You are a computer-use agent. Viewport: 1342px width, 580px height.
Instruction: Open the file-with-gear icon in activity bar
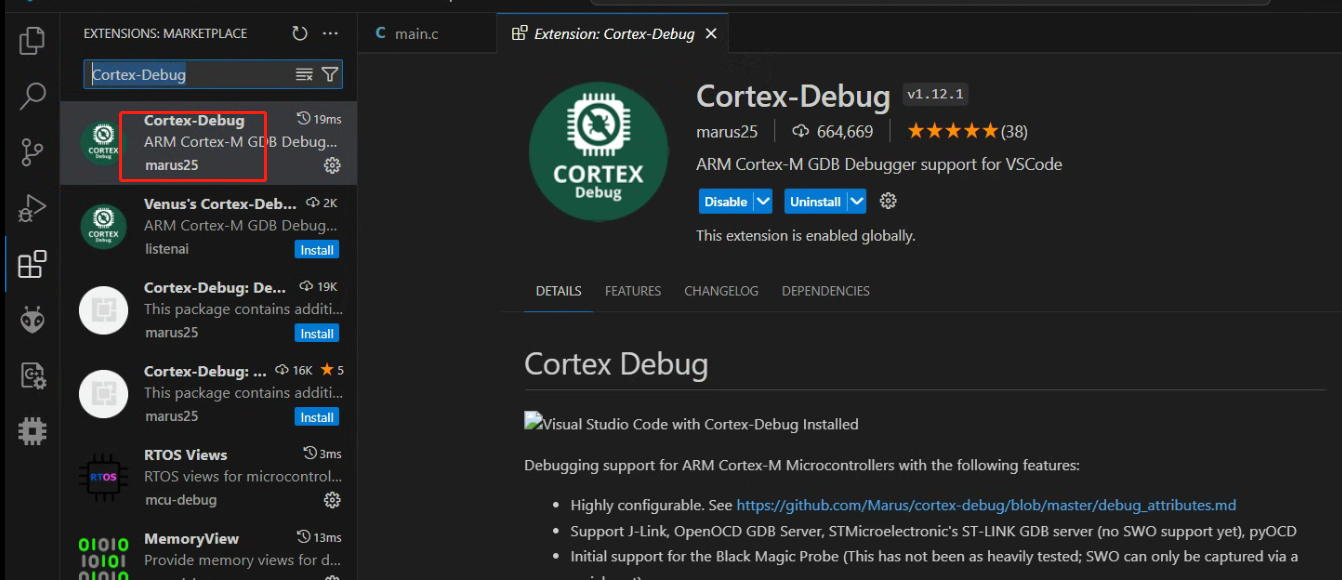32,376
